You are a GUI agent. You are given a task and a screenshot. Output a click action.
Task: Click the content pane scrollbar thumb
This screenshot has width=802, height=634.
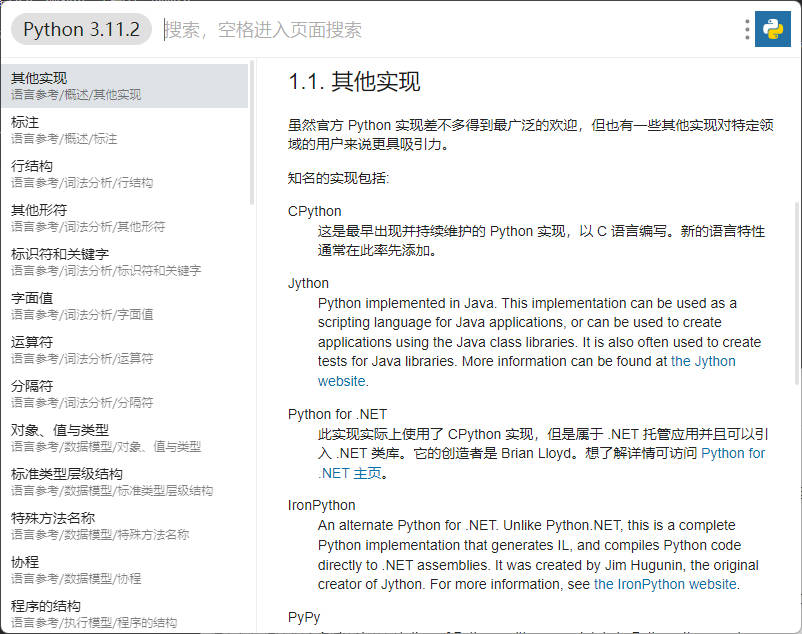pyautogui.click(x=797, y=293)
